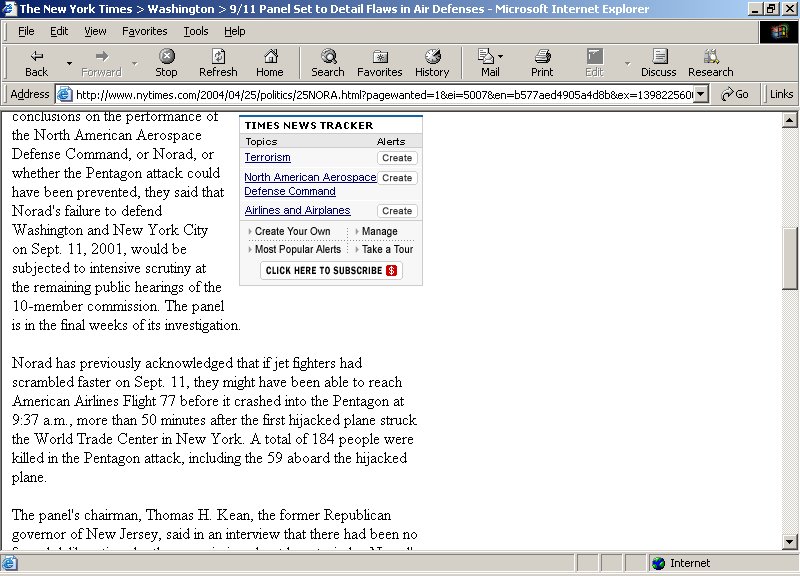Open the Tools menu

(196, 32)
